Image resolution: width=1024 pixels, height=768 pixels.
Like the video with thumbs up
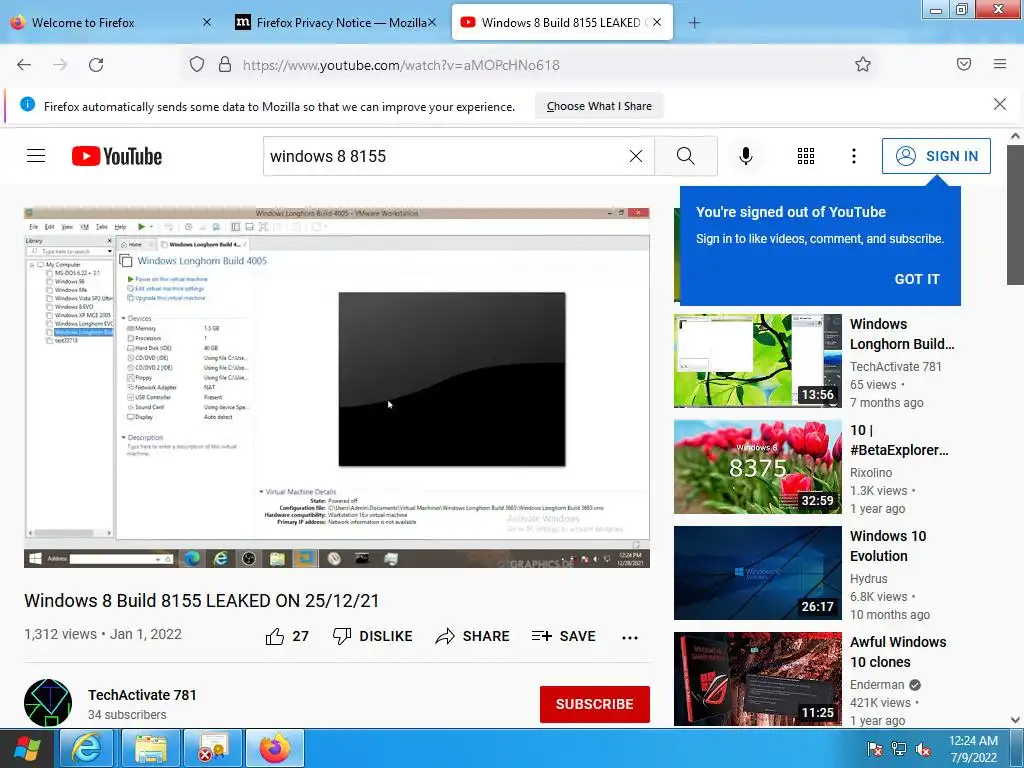[x=287, y=636]
